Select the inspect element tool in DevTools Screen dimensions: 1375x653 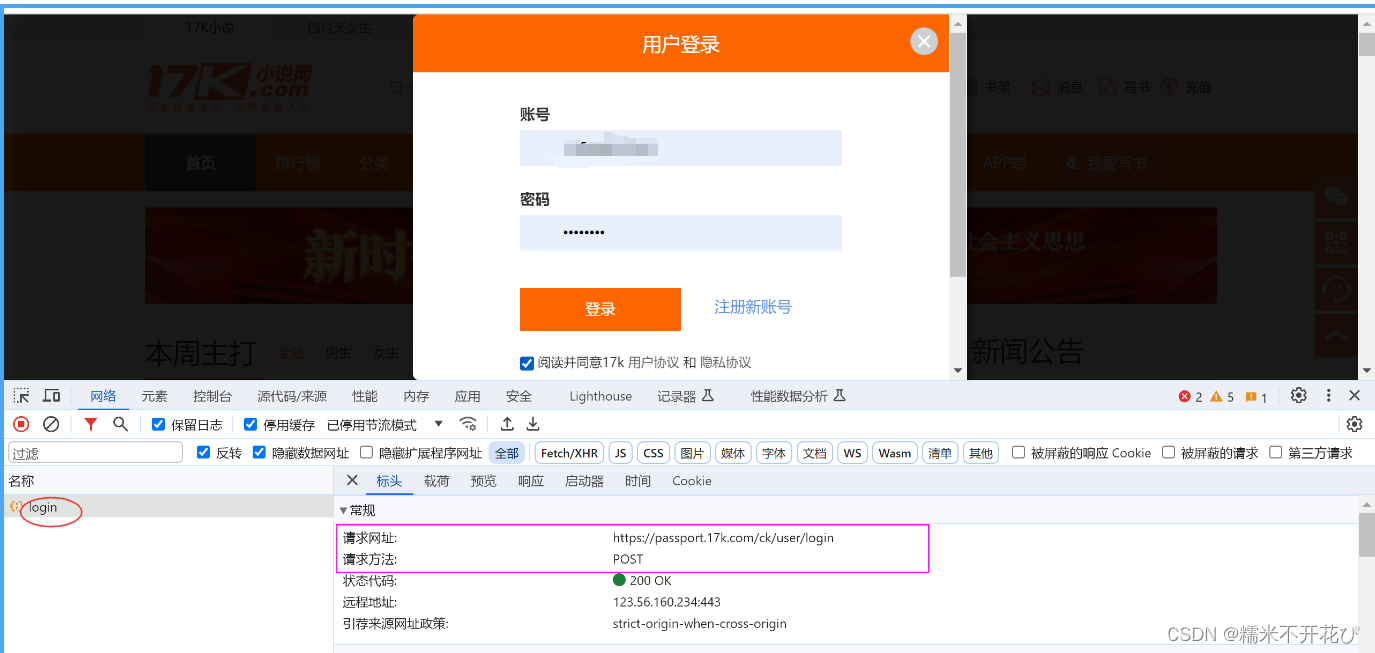22,396
